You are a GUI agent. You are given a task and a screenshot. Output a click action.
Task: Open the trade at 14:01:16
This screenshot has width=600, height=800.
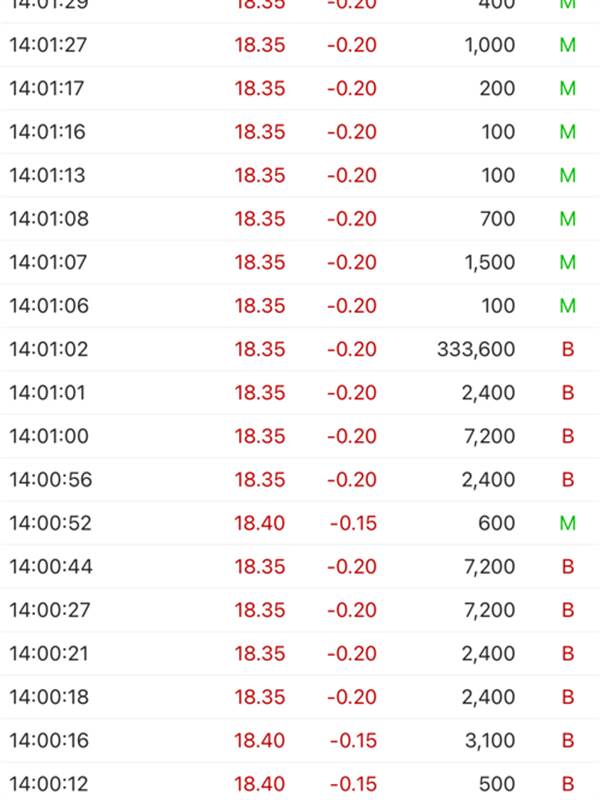(300, 132)
